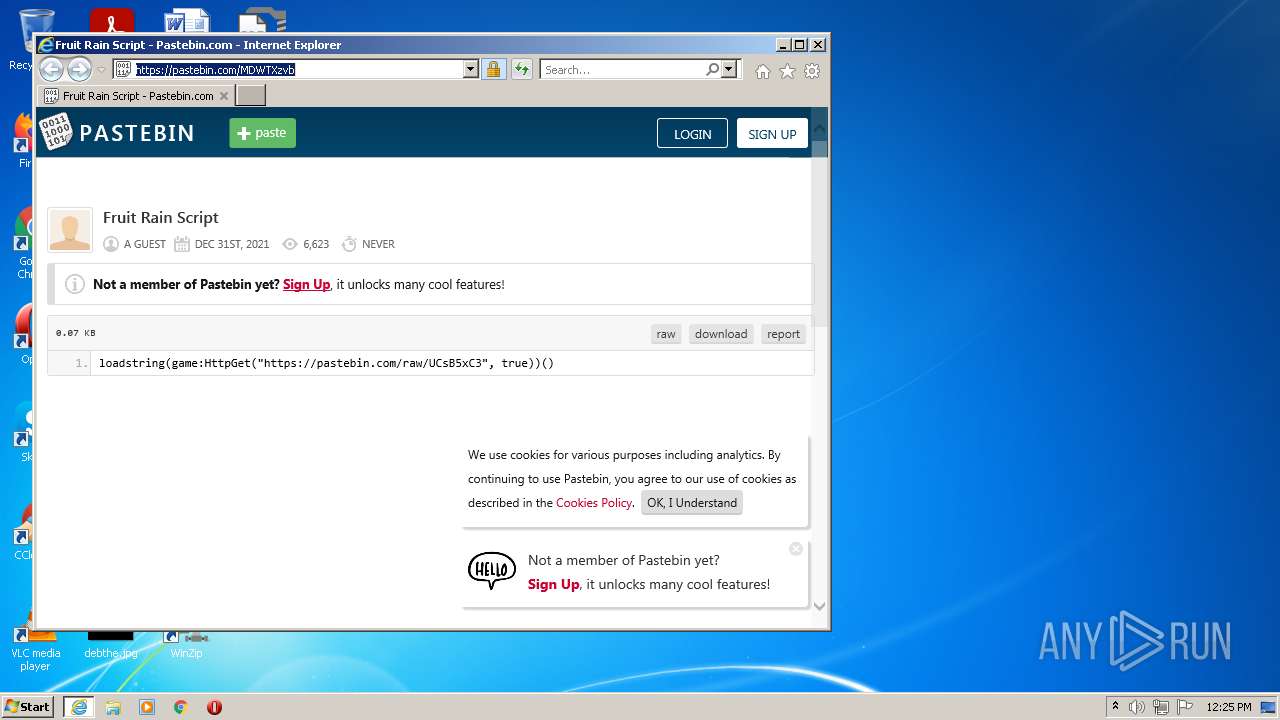Click the PASTEBIN brand text

(x=137, y=133)
